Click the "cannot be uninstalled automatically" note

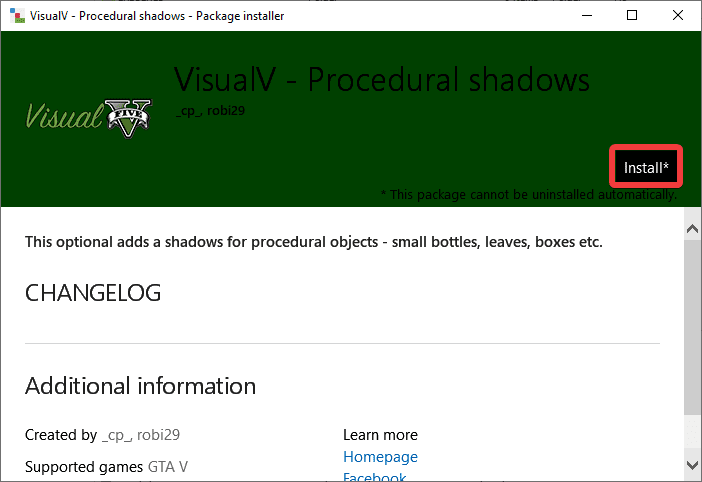tap(529, 194)
